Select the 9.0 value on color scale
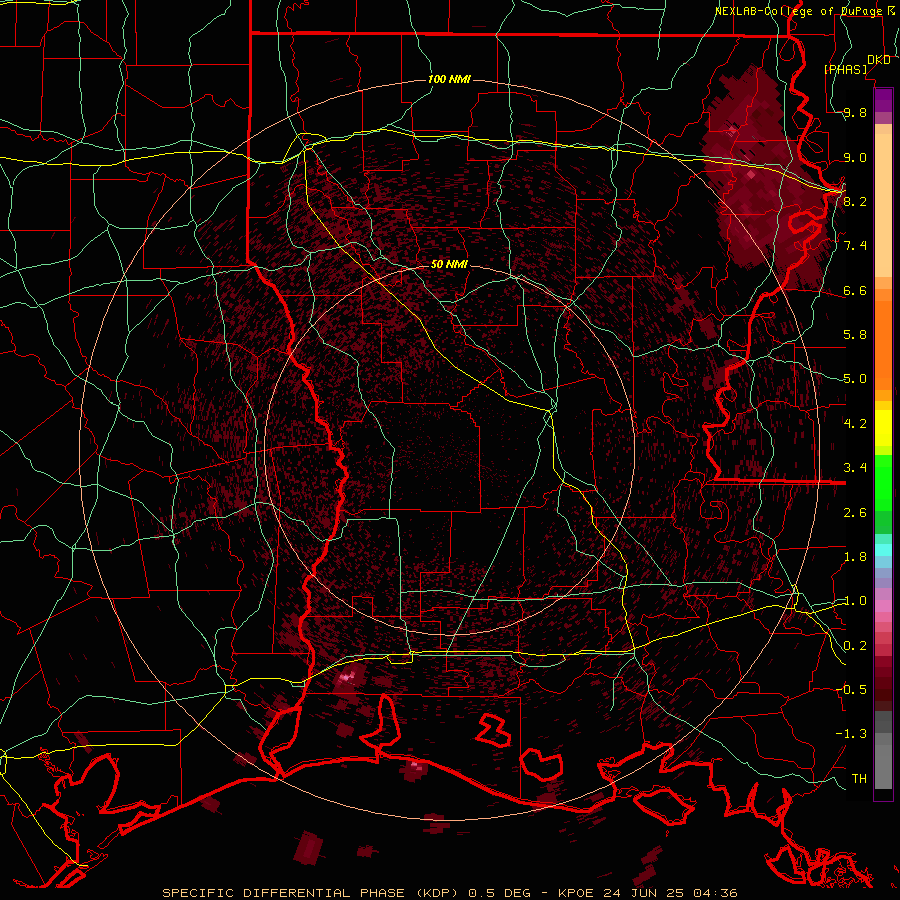Screen dimensions: 900x900 [x=855, y=157]
